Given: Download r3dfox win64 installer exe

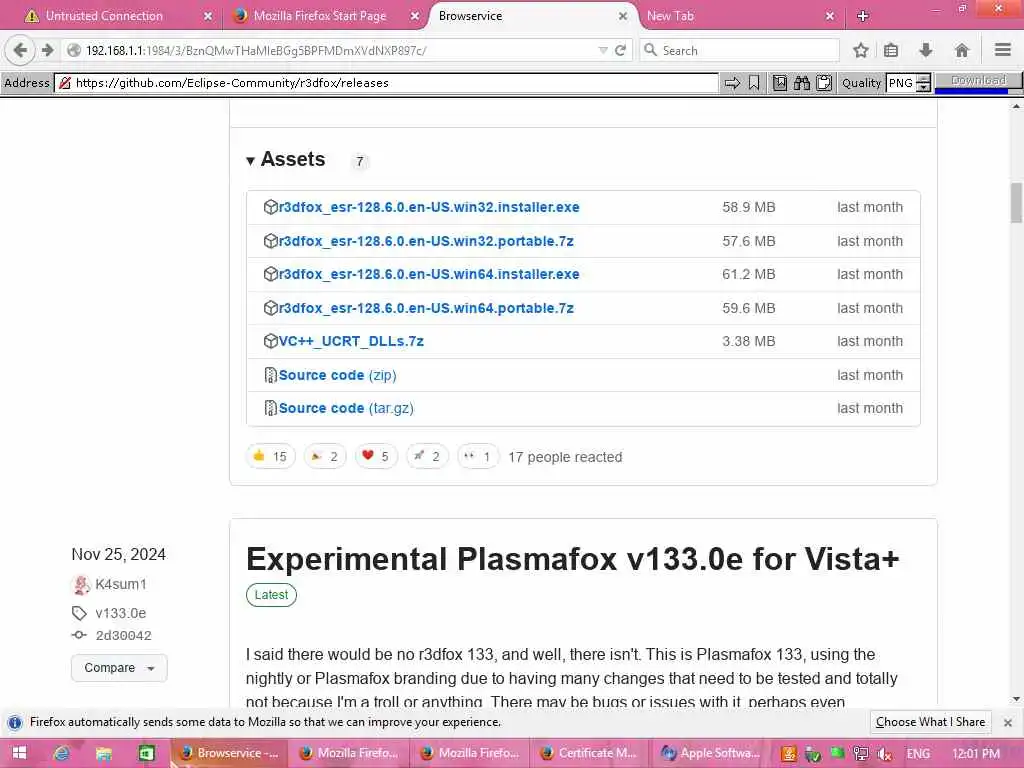Looking at the screenshot, I should (429, 274).
